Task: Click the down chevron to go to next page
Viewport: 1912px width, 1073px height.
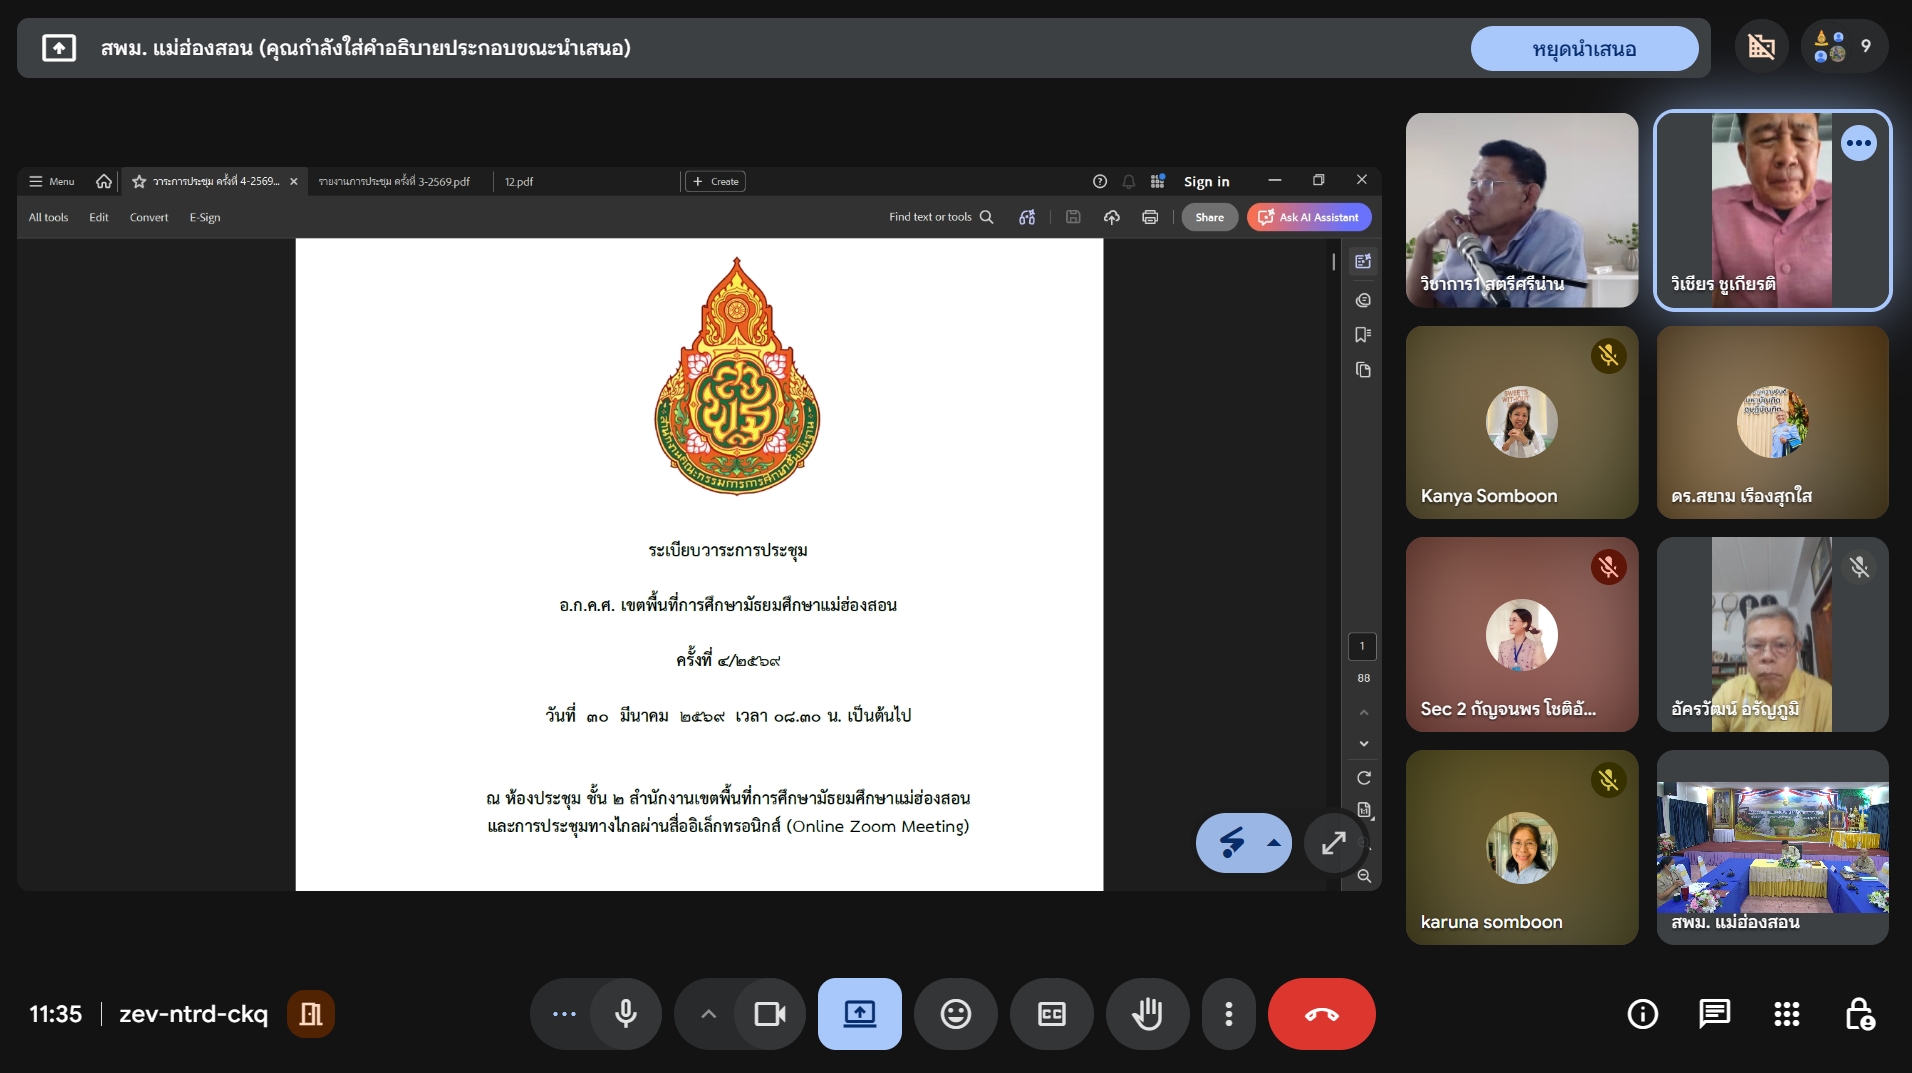Action: pyautogui.click(x=1363, y=743)
